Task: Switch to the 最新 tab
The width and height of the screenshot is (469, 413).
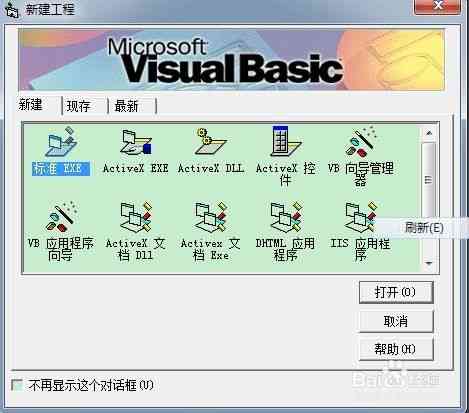Action: (127, 106)
